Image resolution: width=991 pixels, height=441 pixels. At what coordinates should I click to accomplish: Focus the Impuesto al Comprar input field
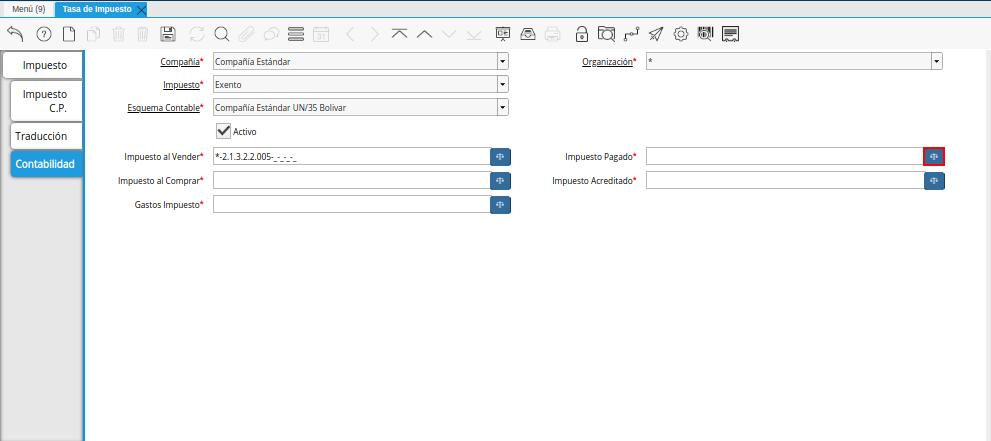click(x=352, y=181)
